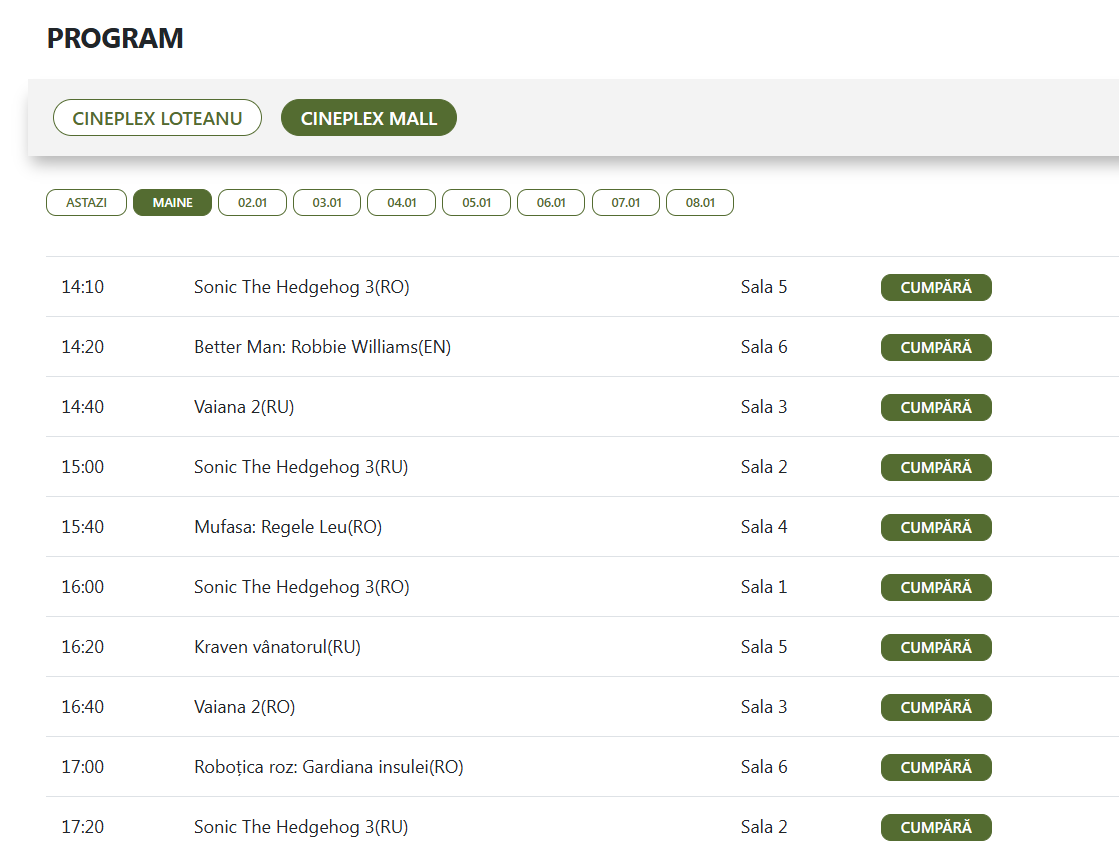Select the MAINE date tab

[173, 203]
